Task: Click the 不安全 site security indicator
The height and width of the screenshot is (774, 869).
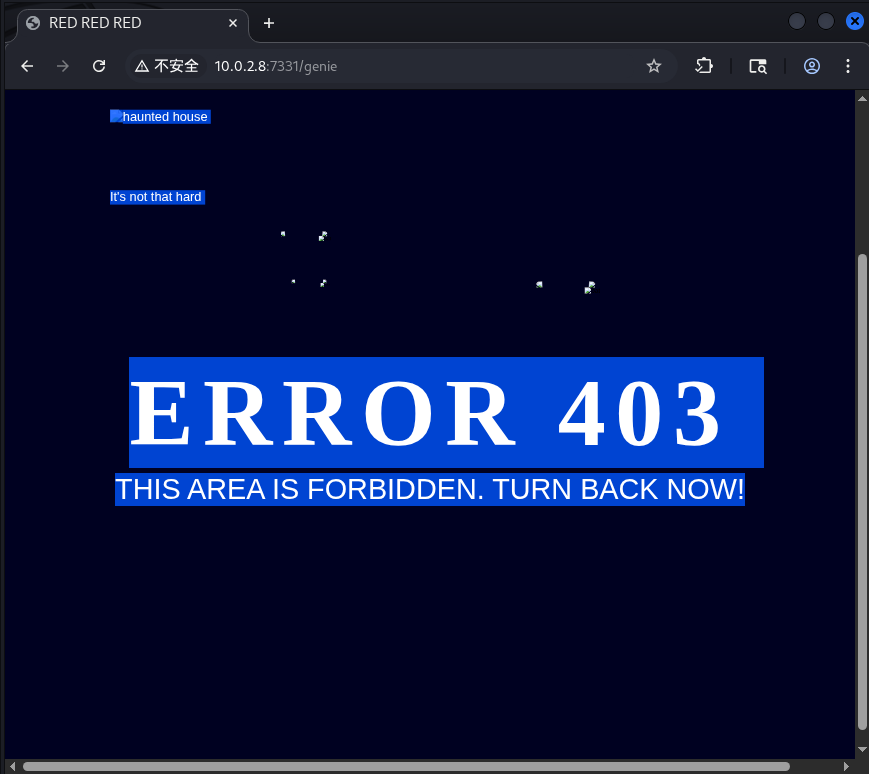Action: [x=167, y=66]
